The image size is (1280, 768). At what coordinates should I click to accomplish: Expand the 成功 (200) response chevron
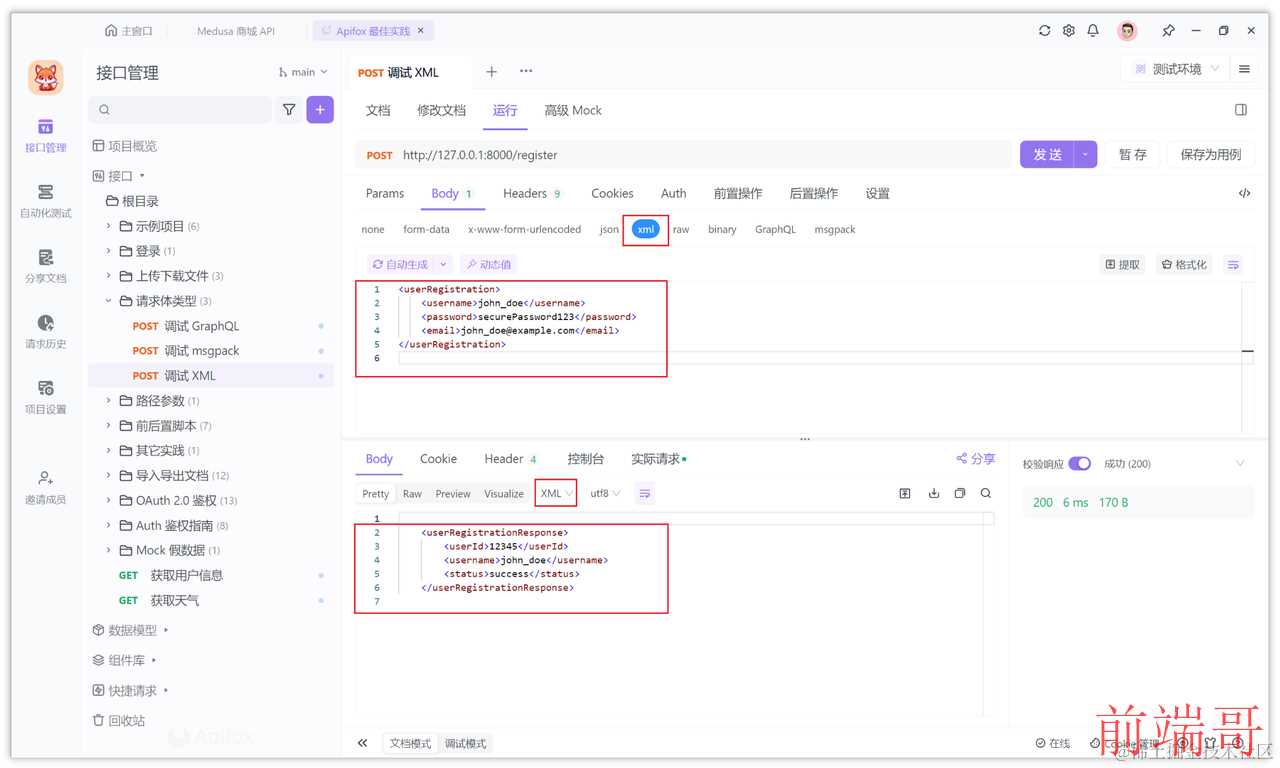click(x=1240, y=464)
